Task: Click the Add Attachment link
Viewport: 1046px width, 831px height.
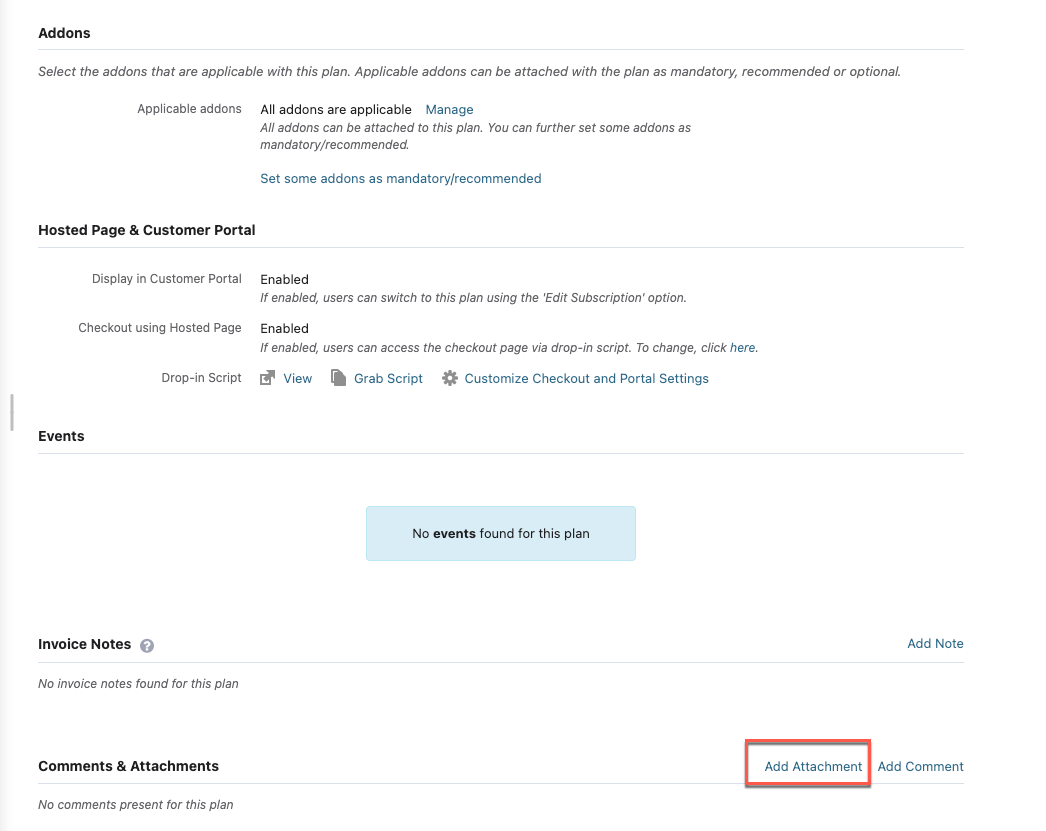Action: [813, 767]
